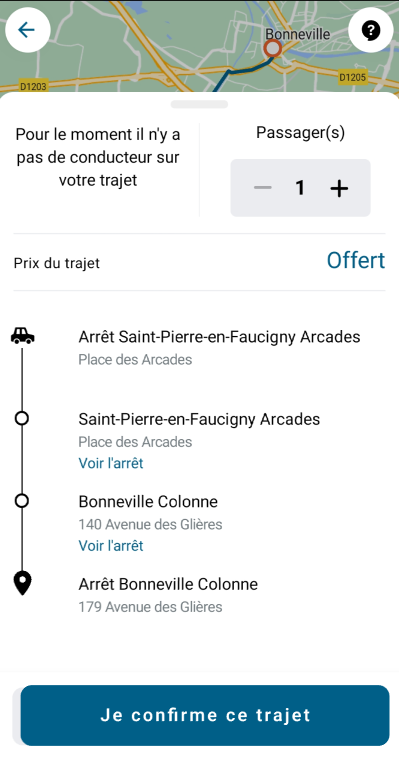399x760 pixels.
Task: Click the car icon at route start
Action: [x=22, y=336]
